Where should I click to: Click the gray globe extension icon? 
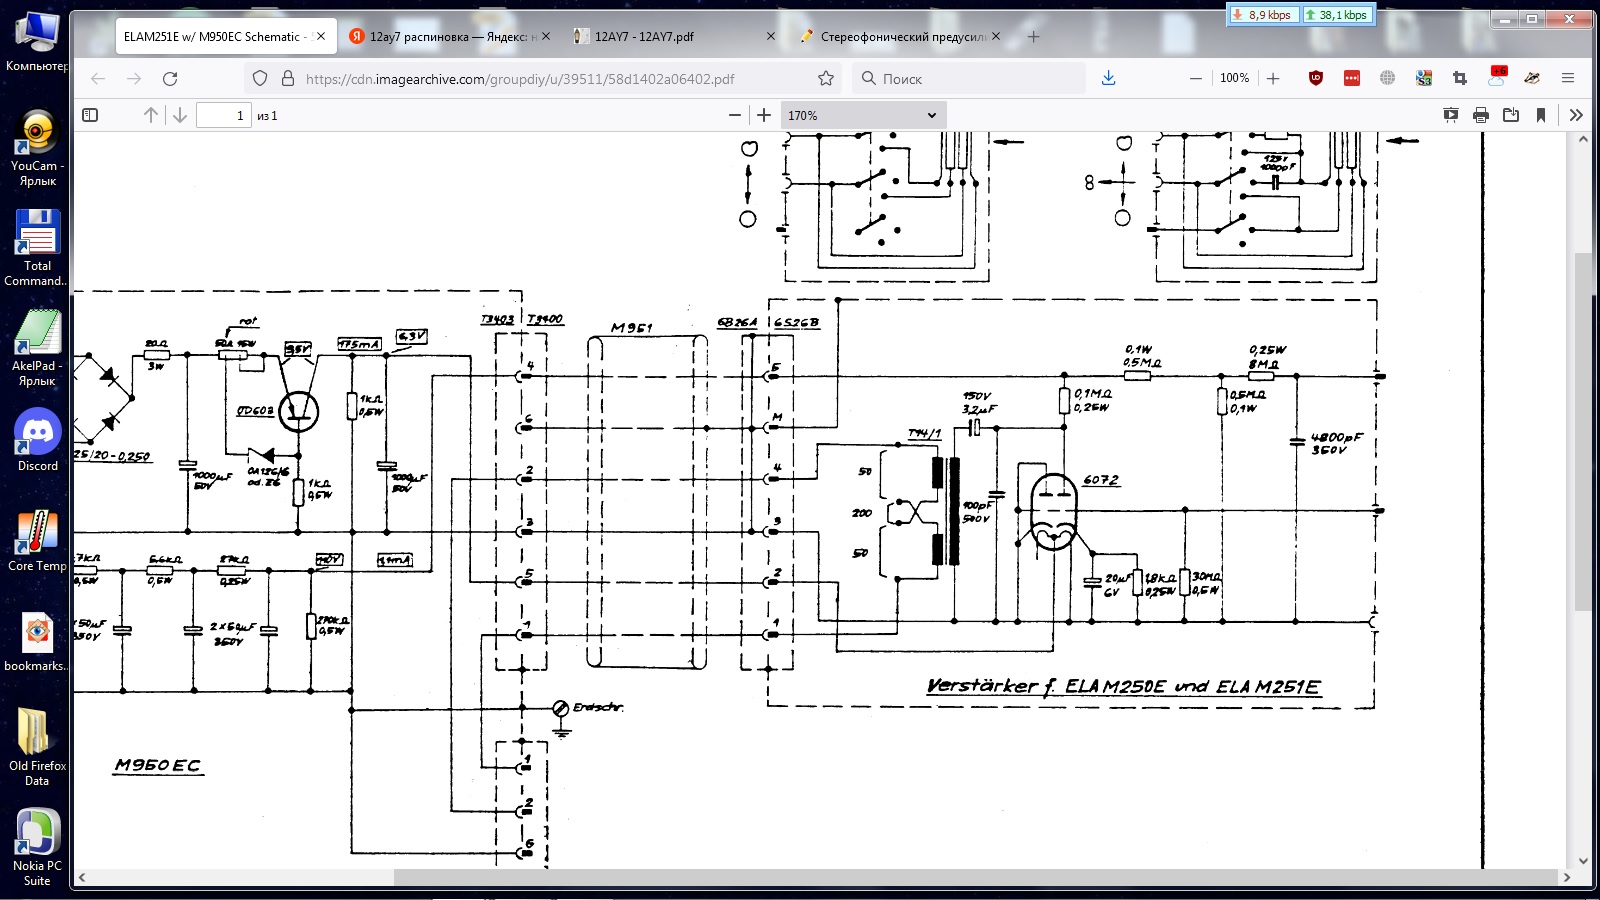[1388, 78]
